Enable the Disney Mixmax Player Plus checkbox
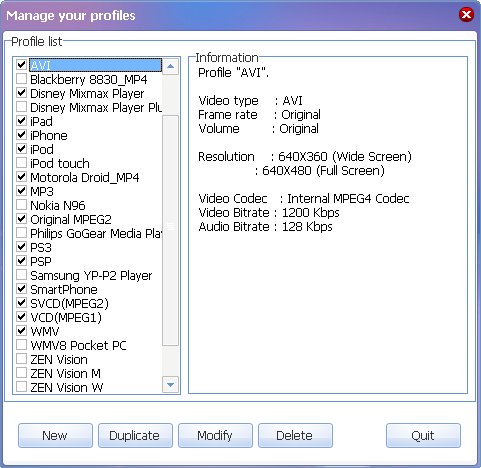481x468 pixels. pos(21,106)
